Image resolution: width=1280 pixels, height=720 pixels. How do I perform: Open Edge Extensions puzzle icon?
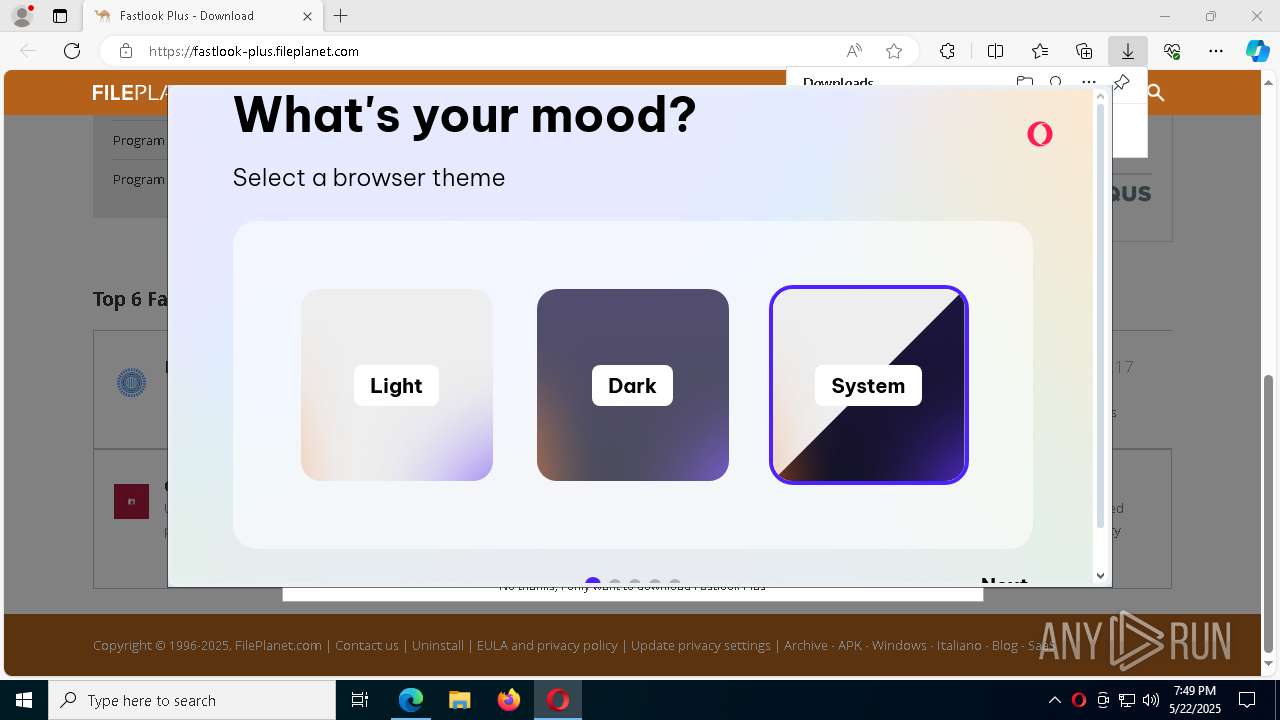947,51
